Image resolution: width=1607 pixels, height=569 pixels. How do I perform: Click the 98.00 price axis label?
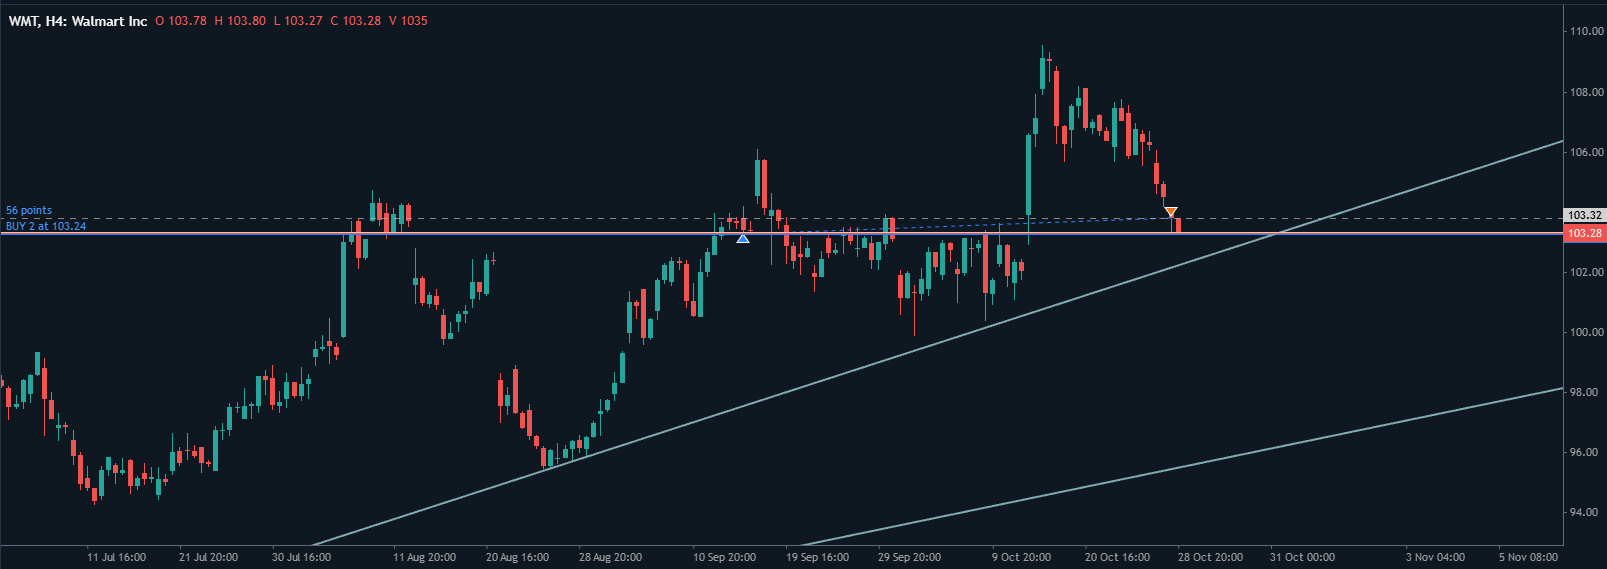click(1586, 392)
